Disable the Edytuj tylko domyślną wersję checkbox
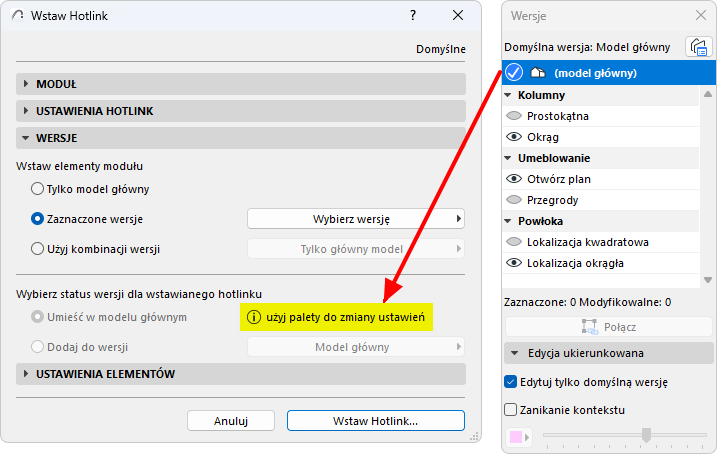The height and width of the screenshot is (454, 717). click(x=511, y=381)
